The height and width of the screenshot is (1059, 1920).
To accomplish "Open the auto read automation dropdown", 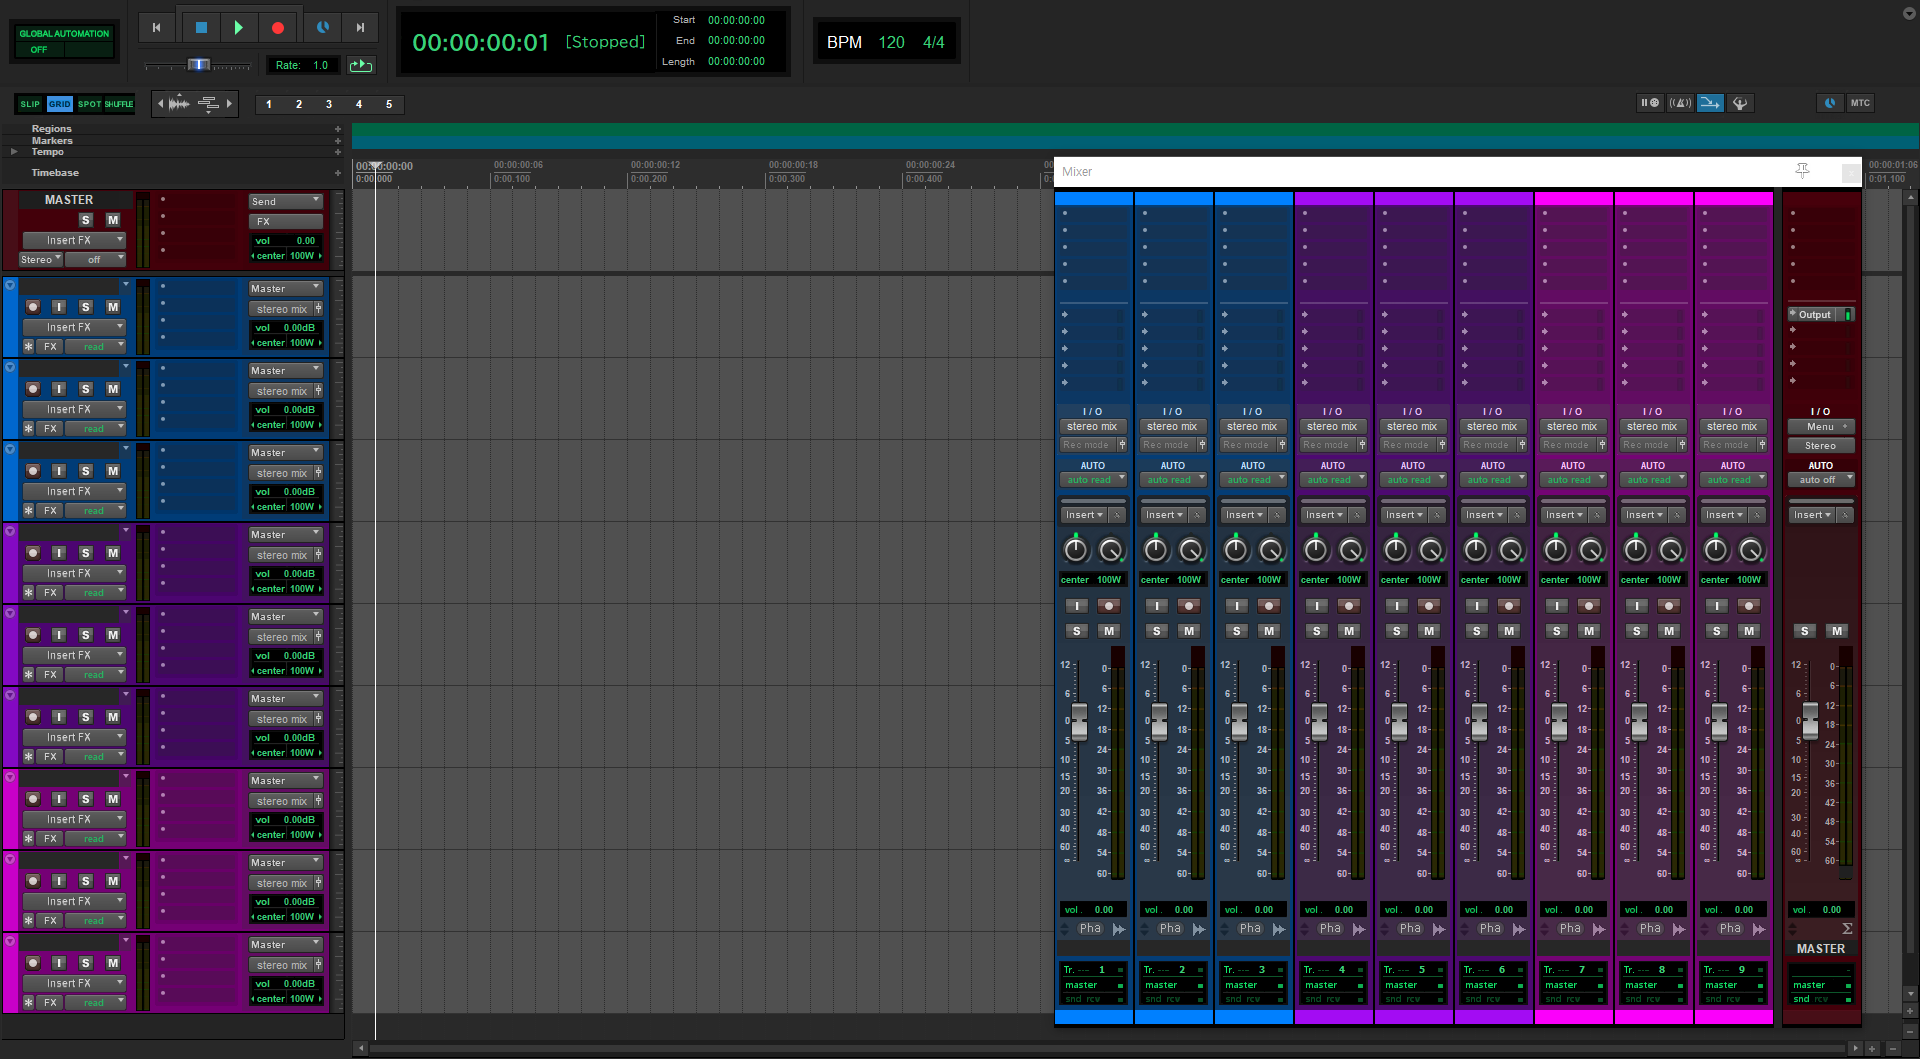I will [x=1093, y=480].
